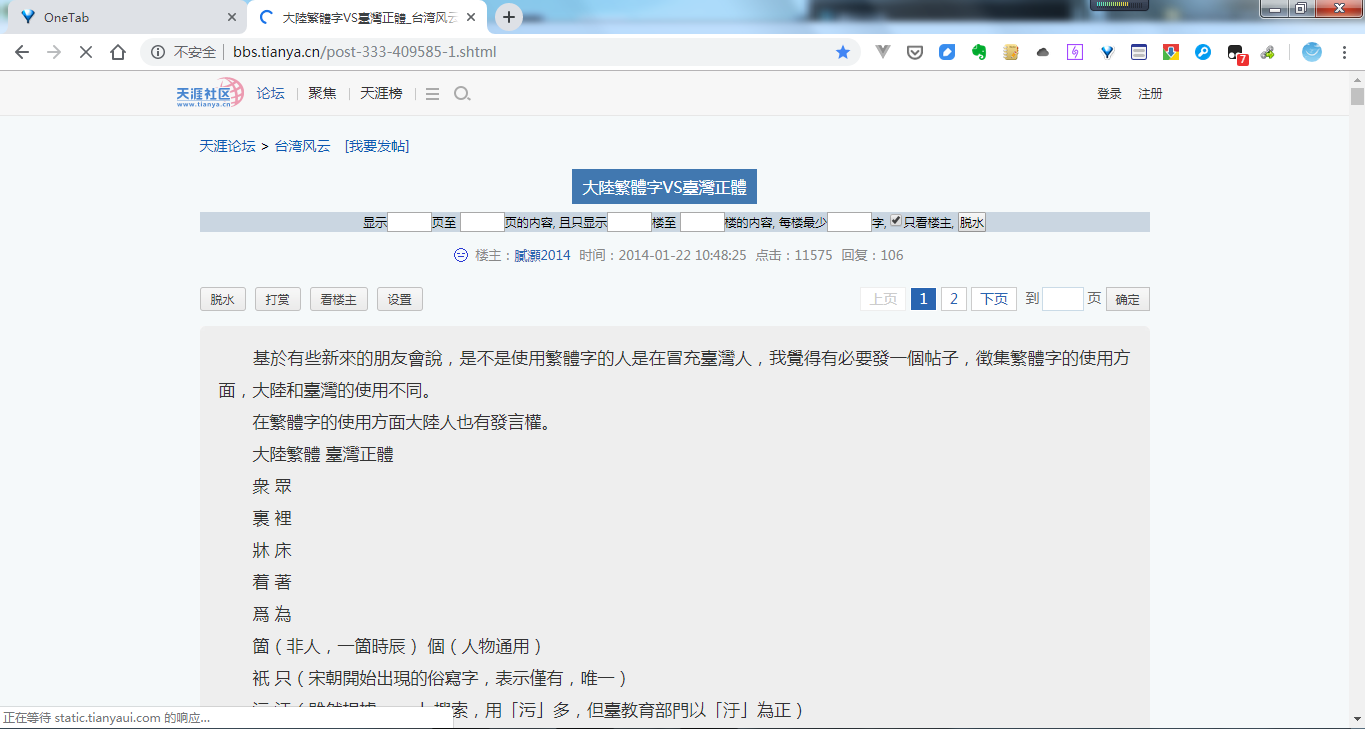Click the post title 大陸繁體字VS臺灣正體
Image resolution: width=1365 pixels, height=729 pixels.
[x=664, y=187]
